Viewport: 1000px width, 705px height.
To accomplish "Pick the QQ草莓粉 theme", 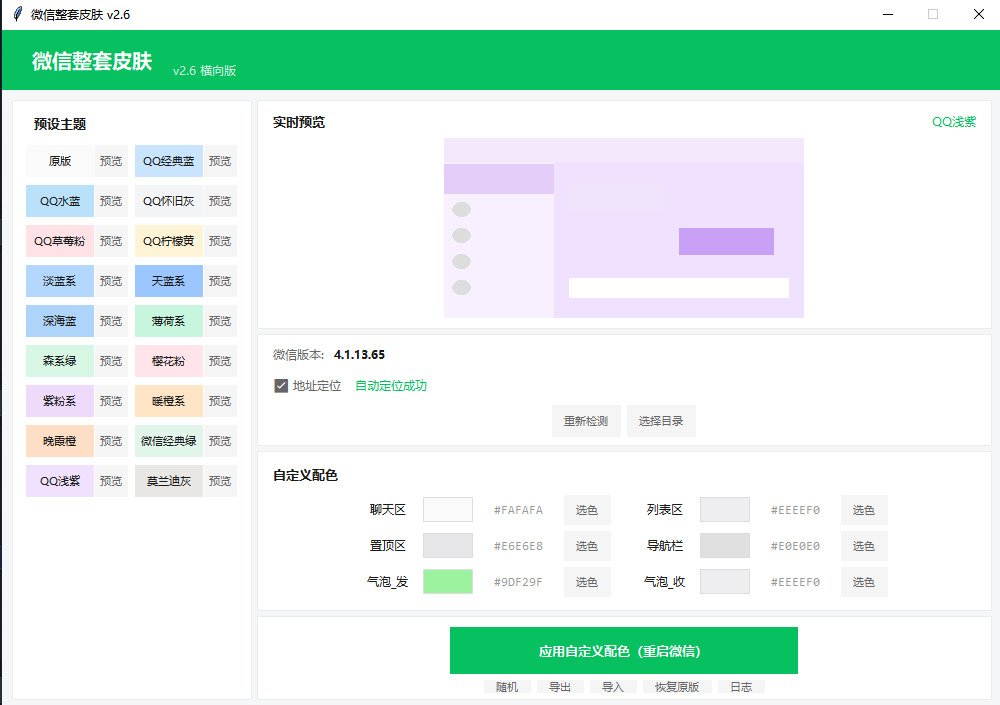I will tap(60, 241).
